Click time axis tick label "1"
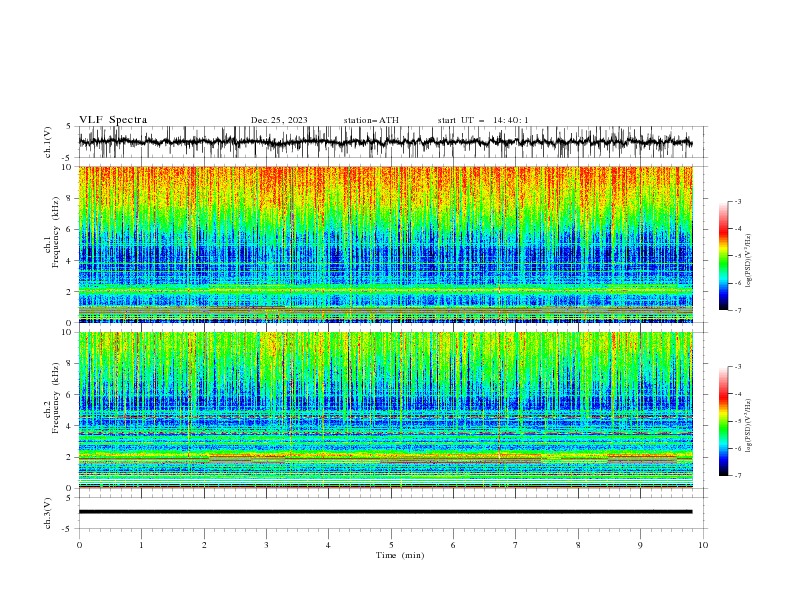This screenshot has width=792, height=612. (141, 545)
